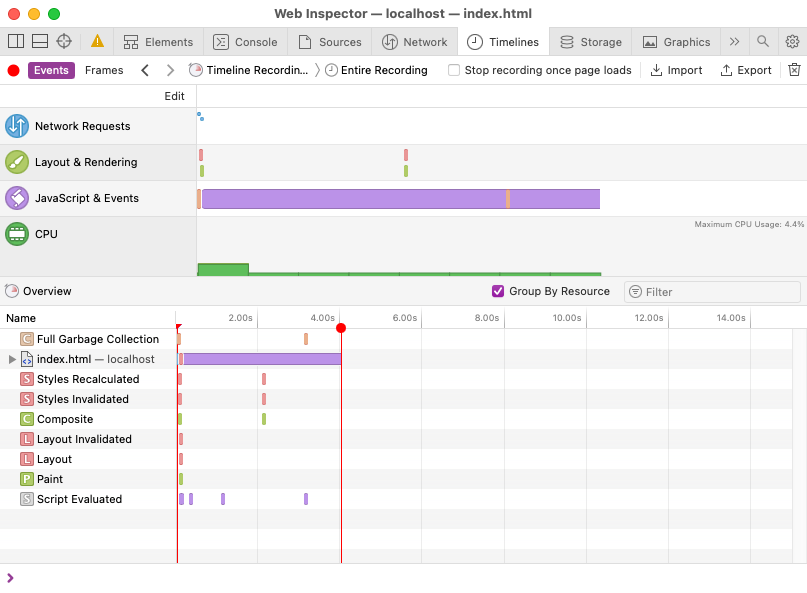807x593 pixels.
Task: Click the Filter input field
Action: 712,291
